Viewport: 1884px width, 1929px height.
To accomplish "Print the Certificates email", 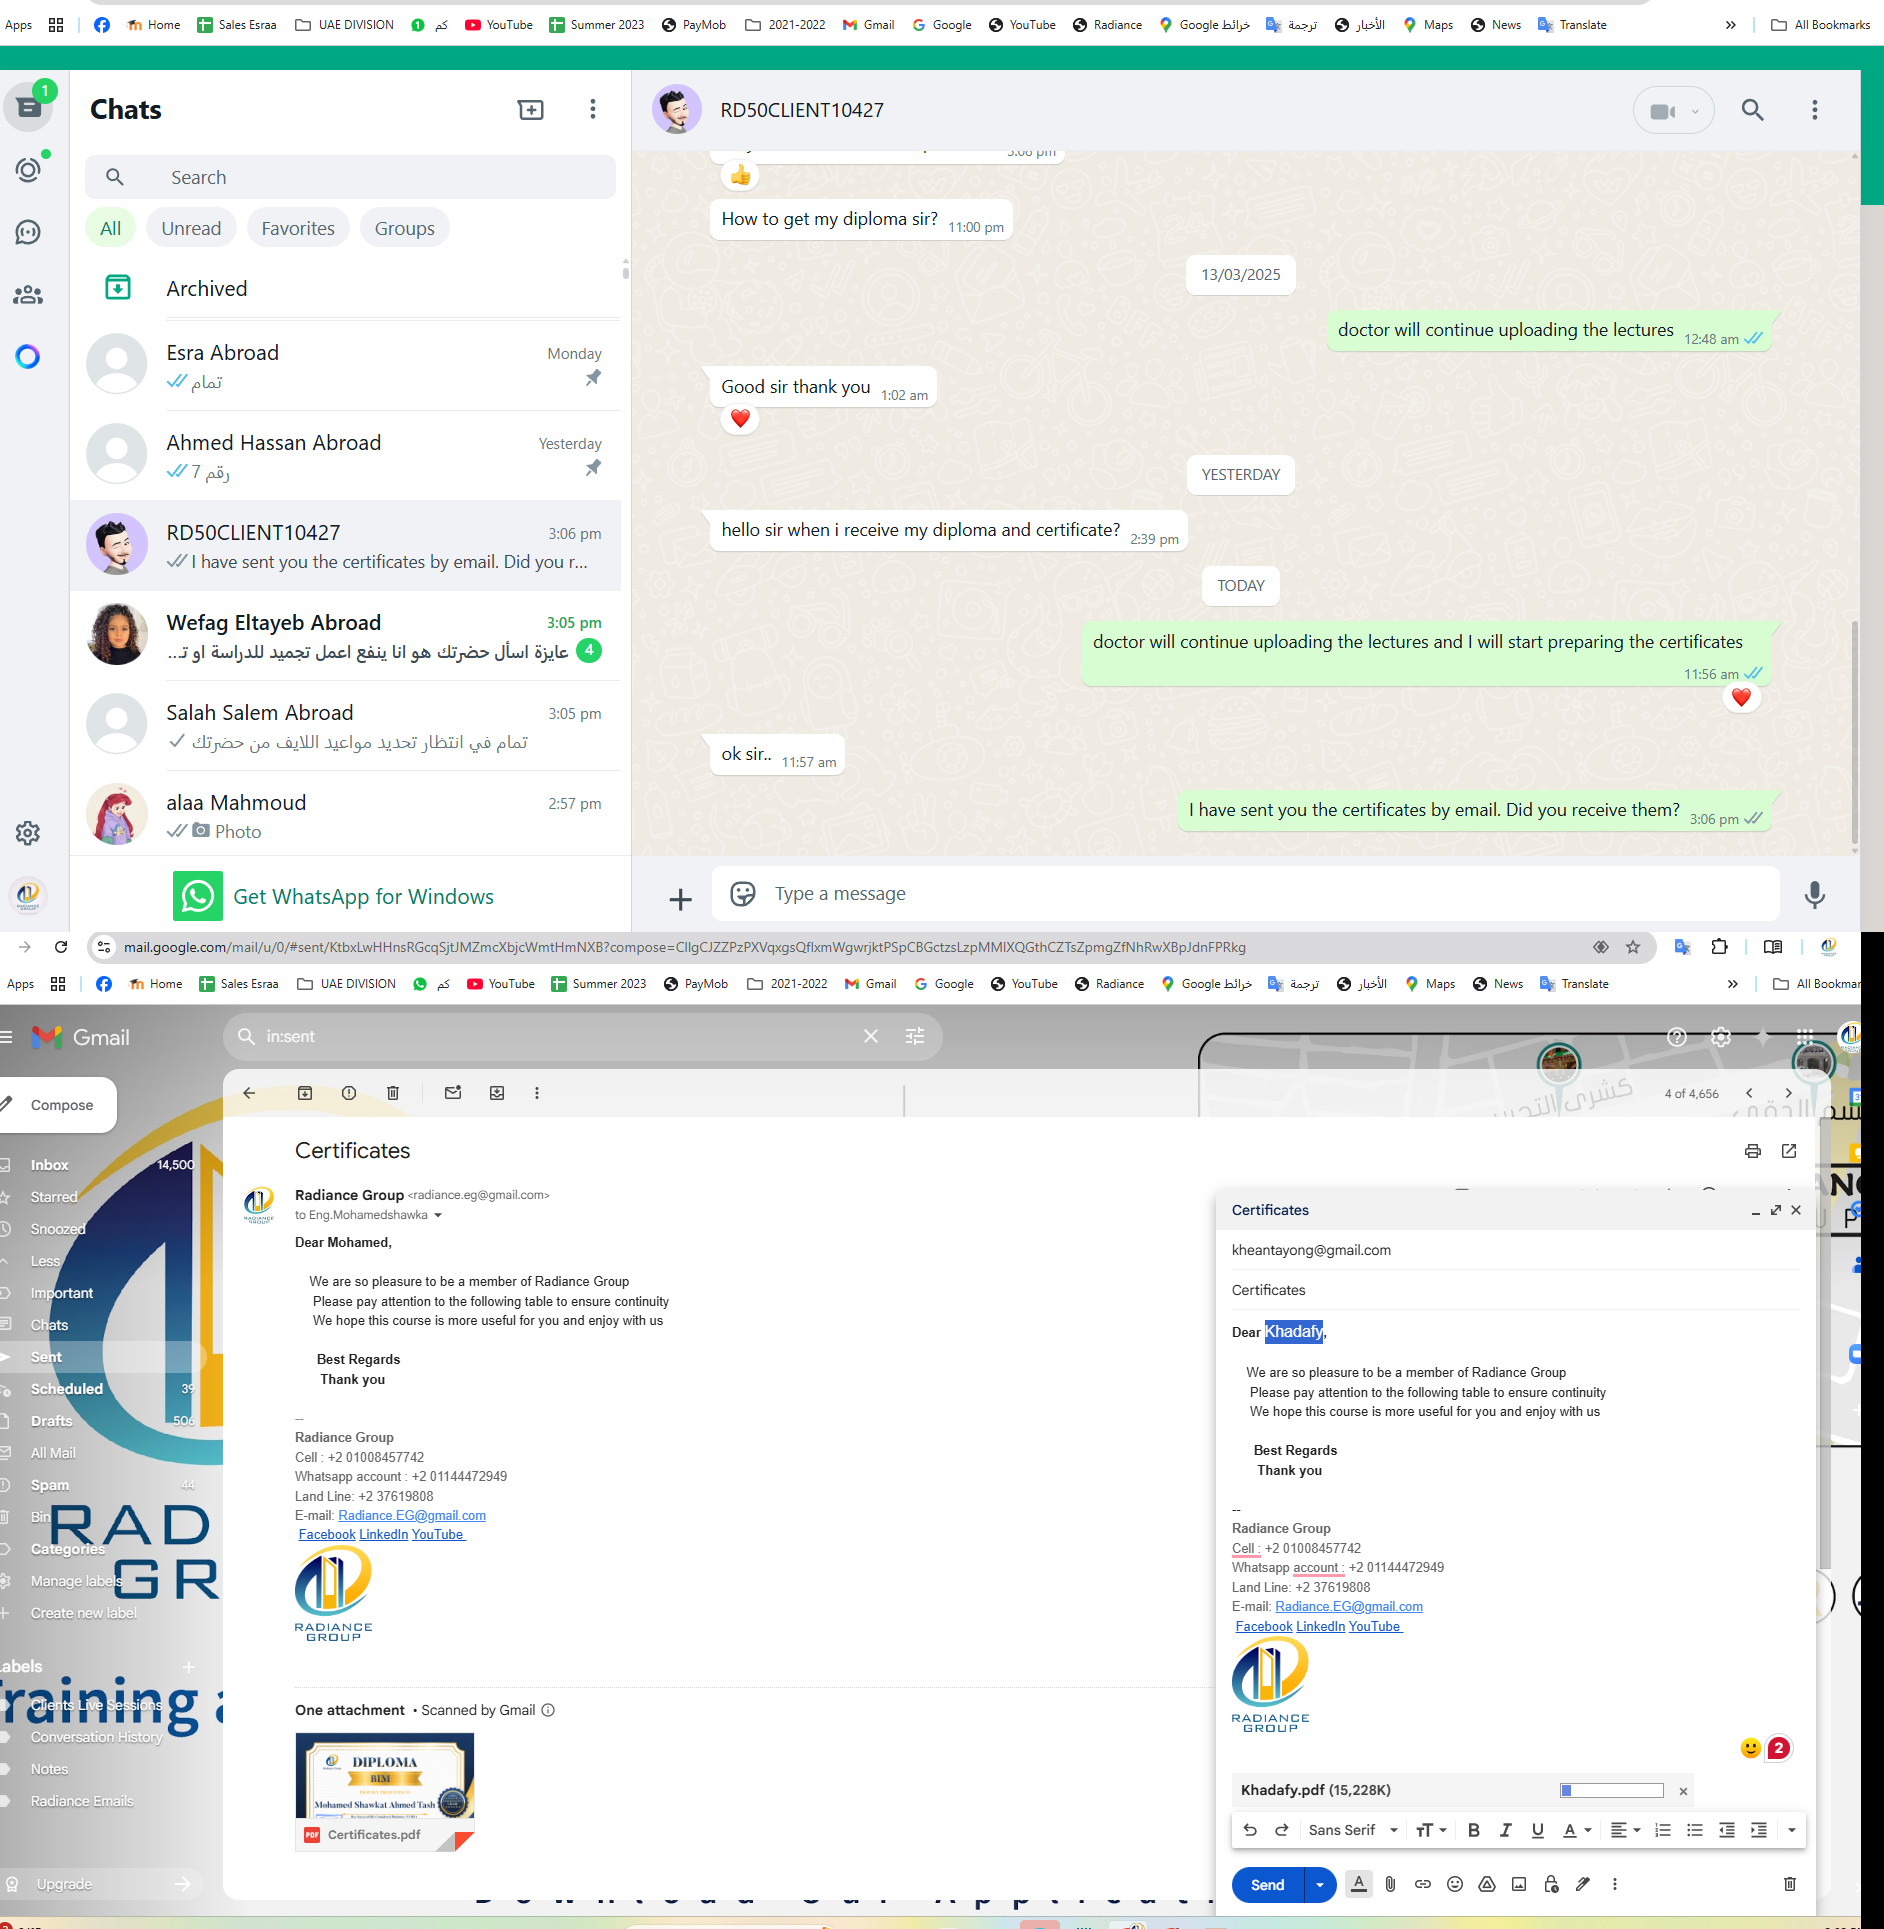I will (1752, 1151).
